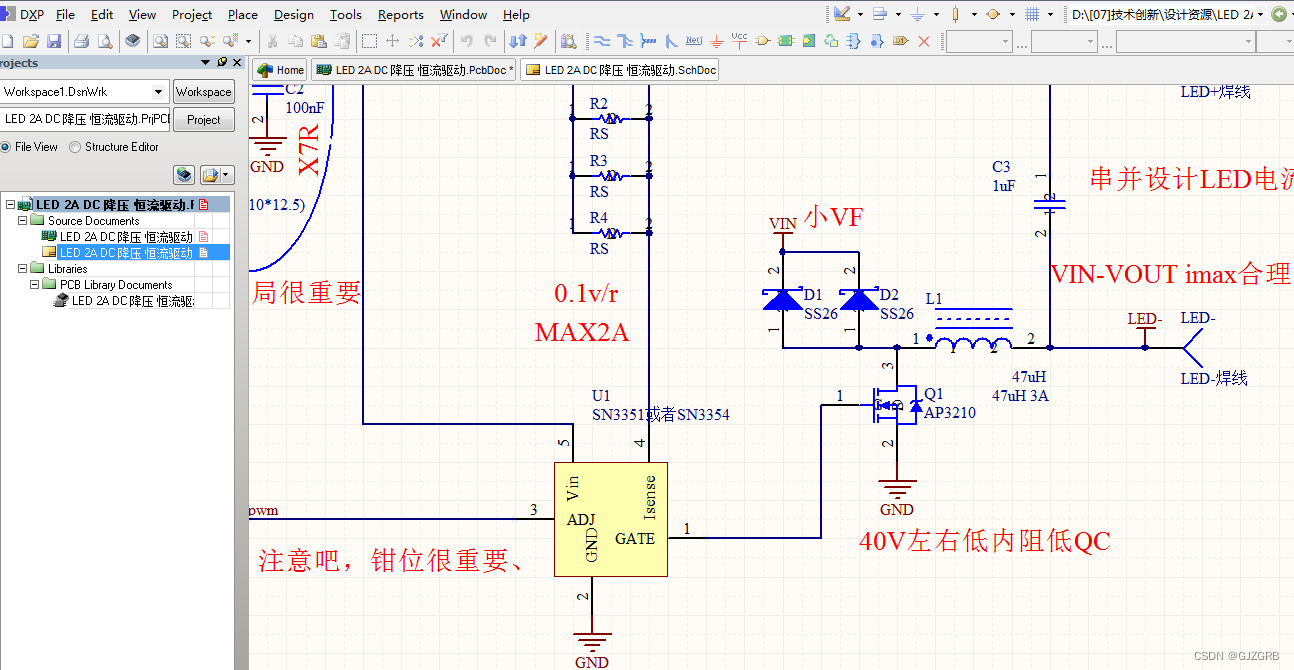Click the Workspace button in Projects panel
Image resolution: width=1294 pixels, height=670 pixels.
[203, 91]
